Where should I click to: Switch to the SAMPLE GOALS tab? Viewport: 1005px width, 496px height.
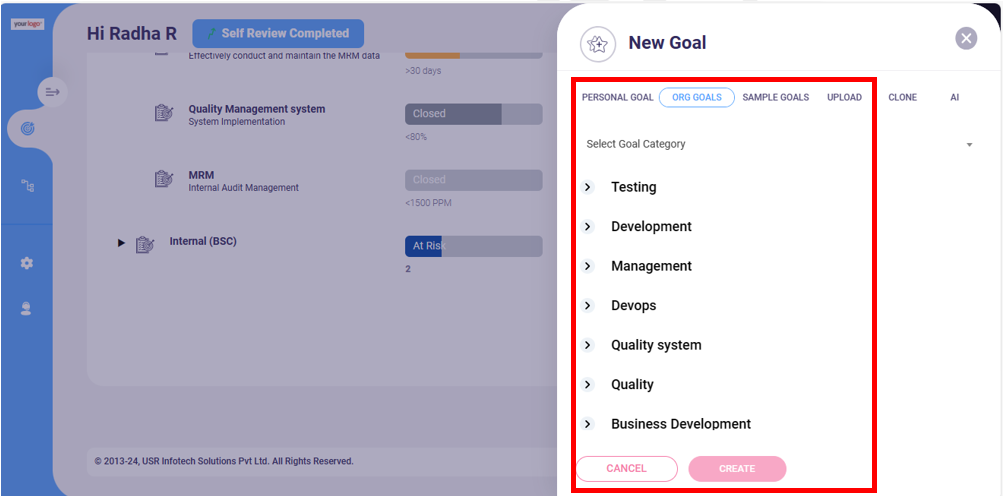click(x=776, y=97)
